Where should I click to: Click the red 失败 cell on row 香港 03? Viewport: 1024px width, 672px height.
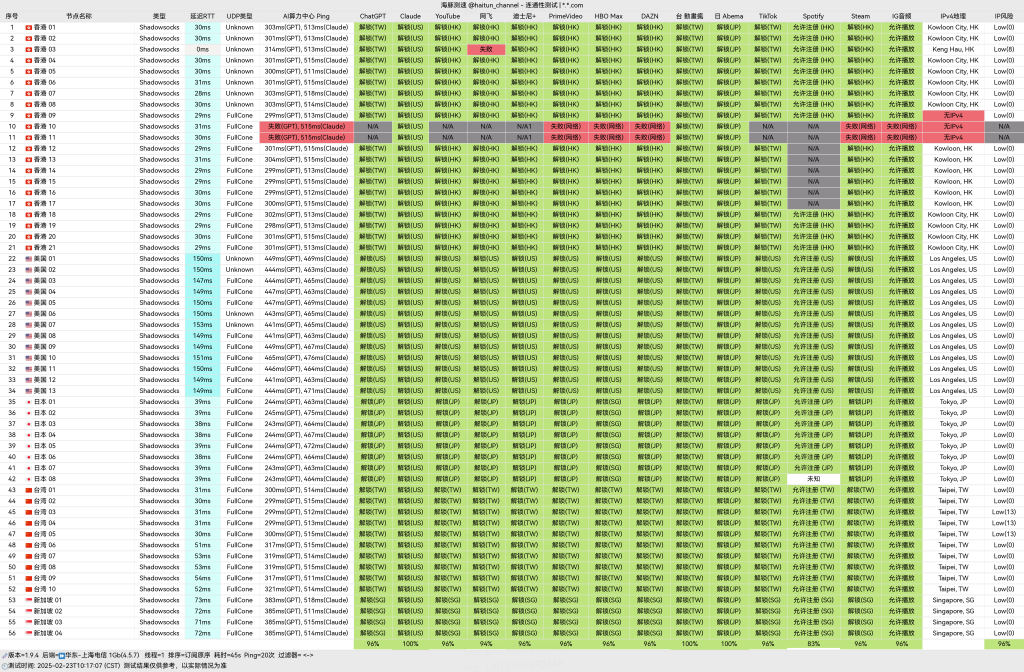(x=486, y=50)
